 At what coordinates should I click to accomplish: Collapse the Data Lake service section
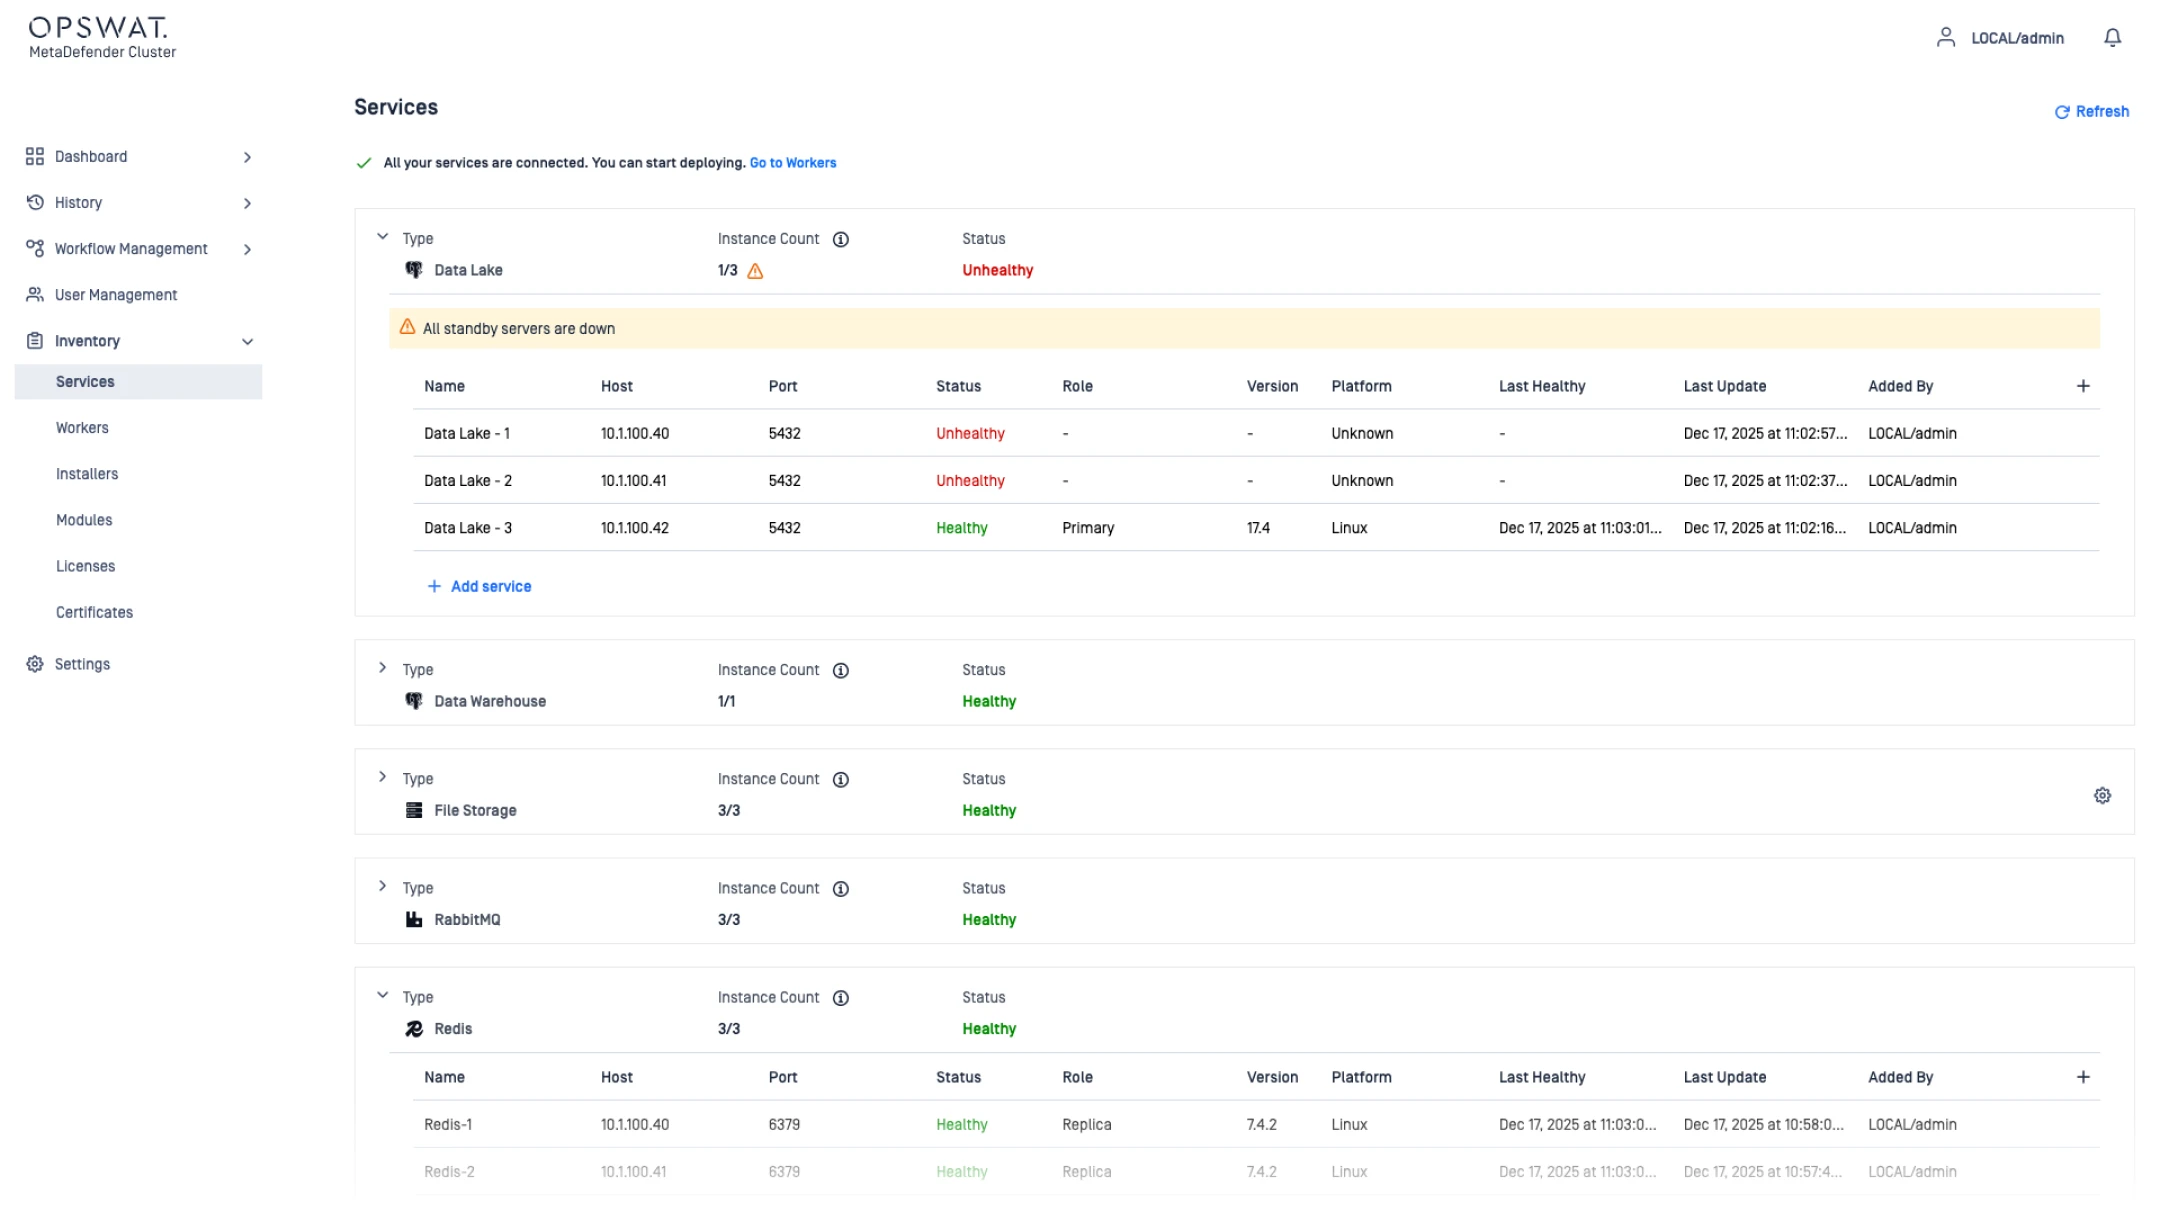point(382,237)
